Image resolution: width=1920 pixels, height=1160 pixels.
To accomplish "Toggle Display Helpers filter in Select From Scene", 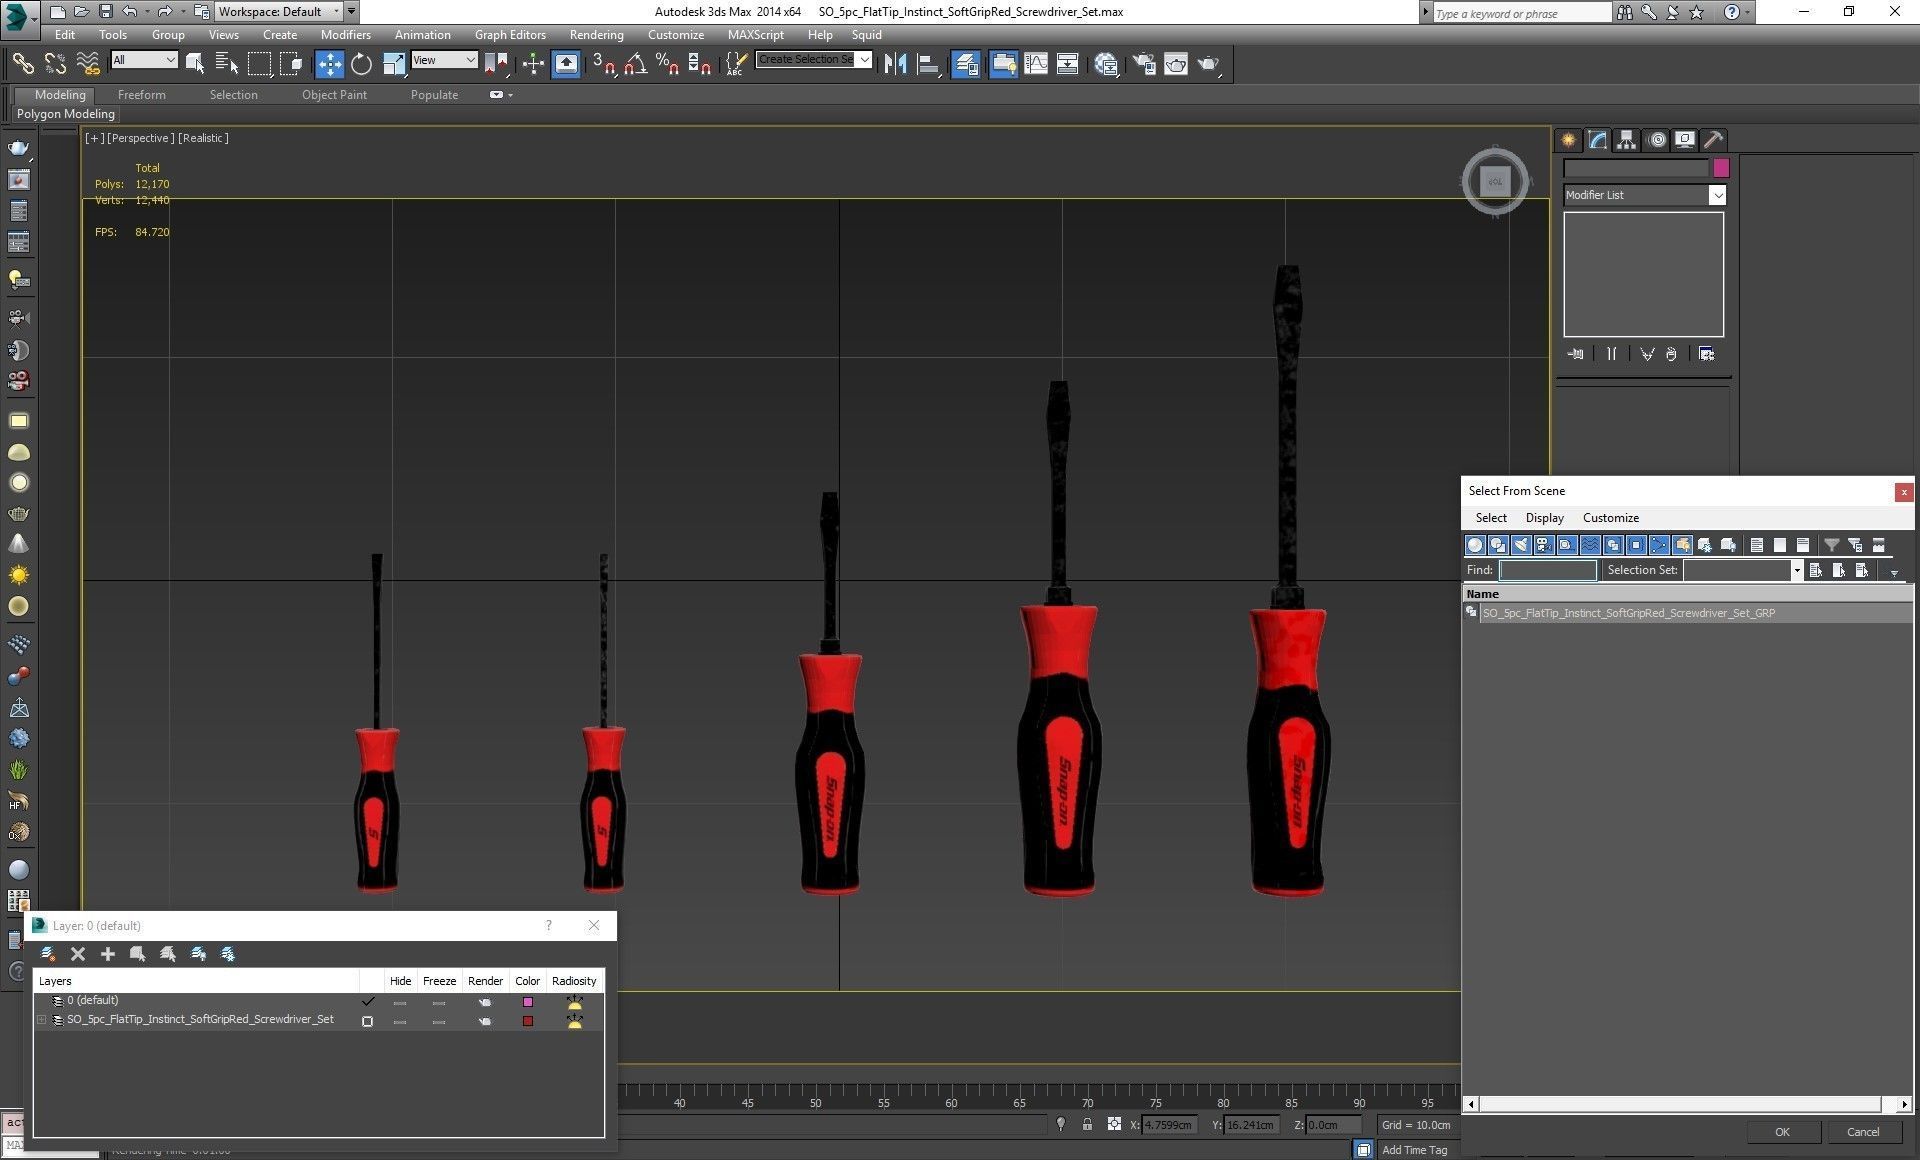I will [x=1566, y=545].
